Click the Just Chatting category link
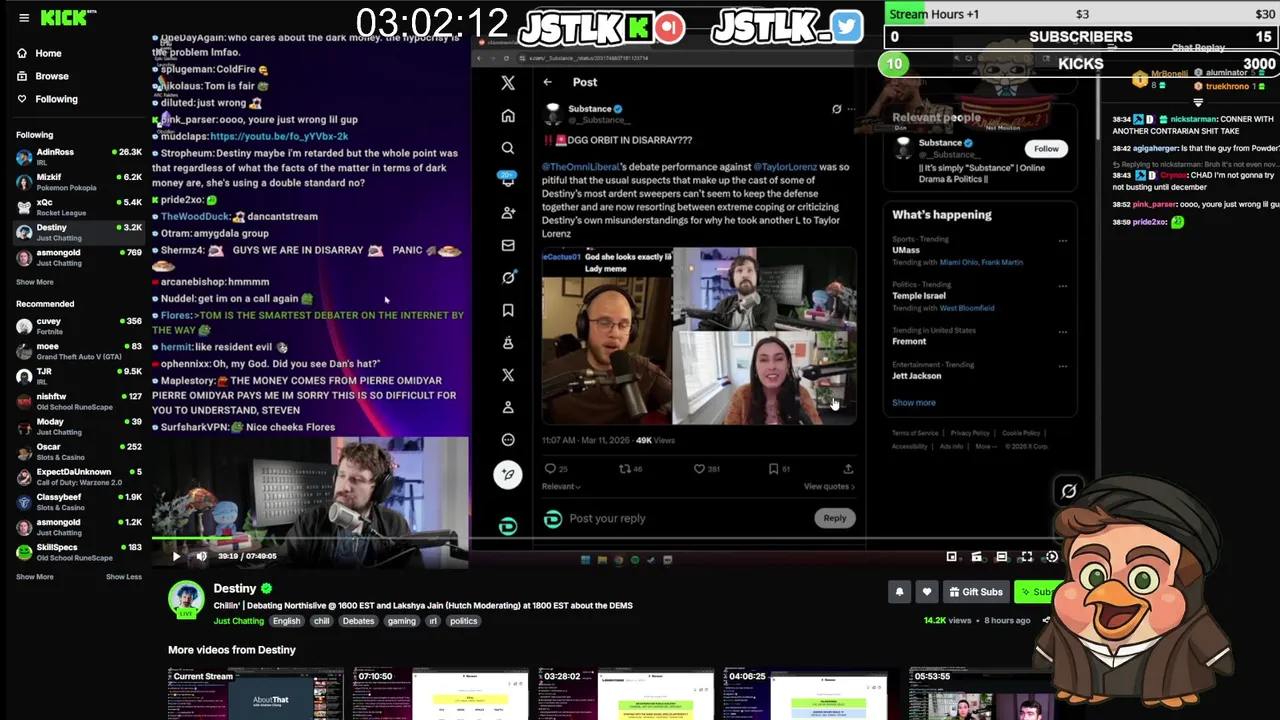 [239, 621]
